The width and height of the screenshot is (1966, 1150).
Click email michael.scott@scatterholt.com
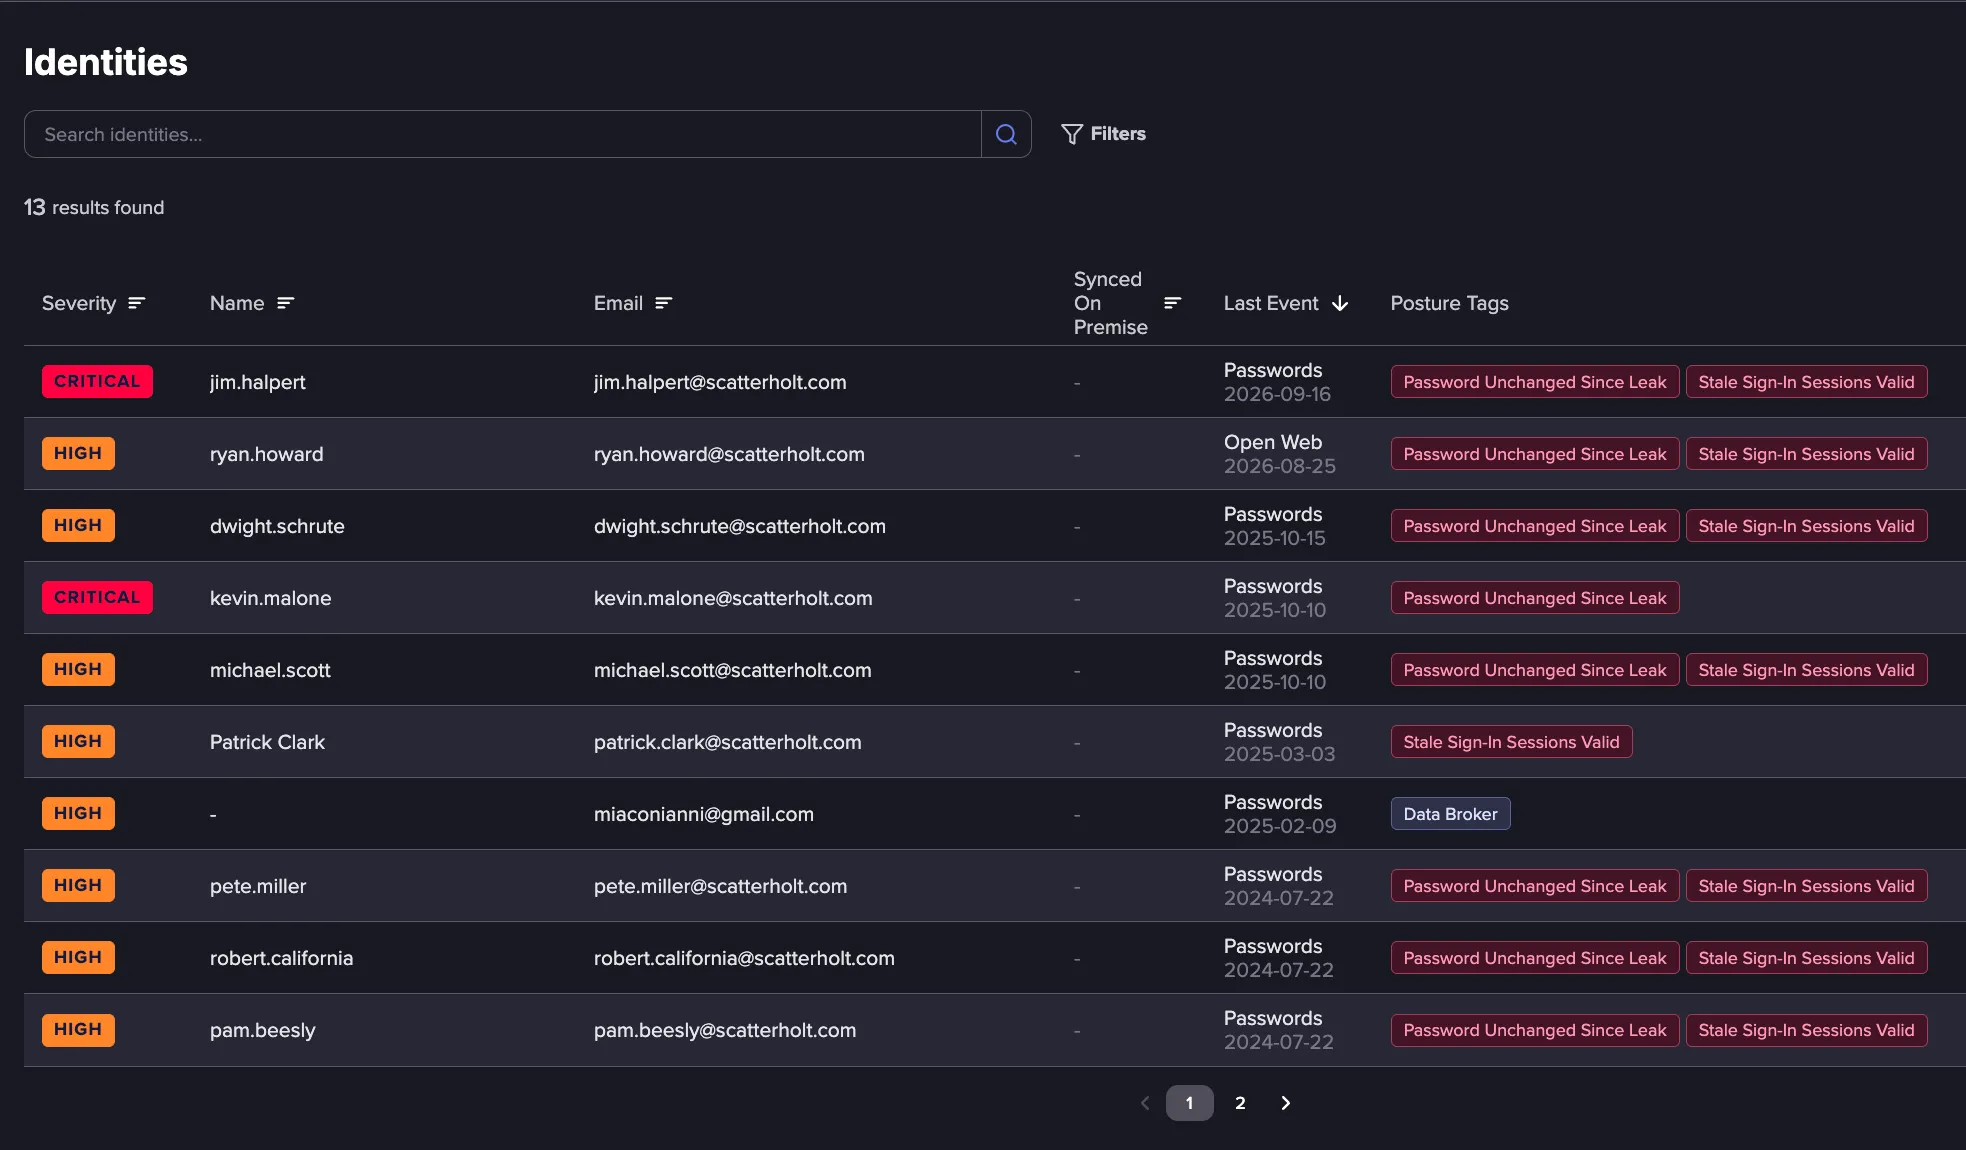[x=733, y=670]
